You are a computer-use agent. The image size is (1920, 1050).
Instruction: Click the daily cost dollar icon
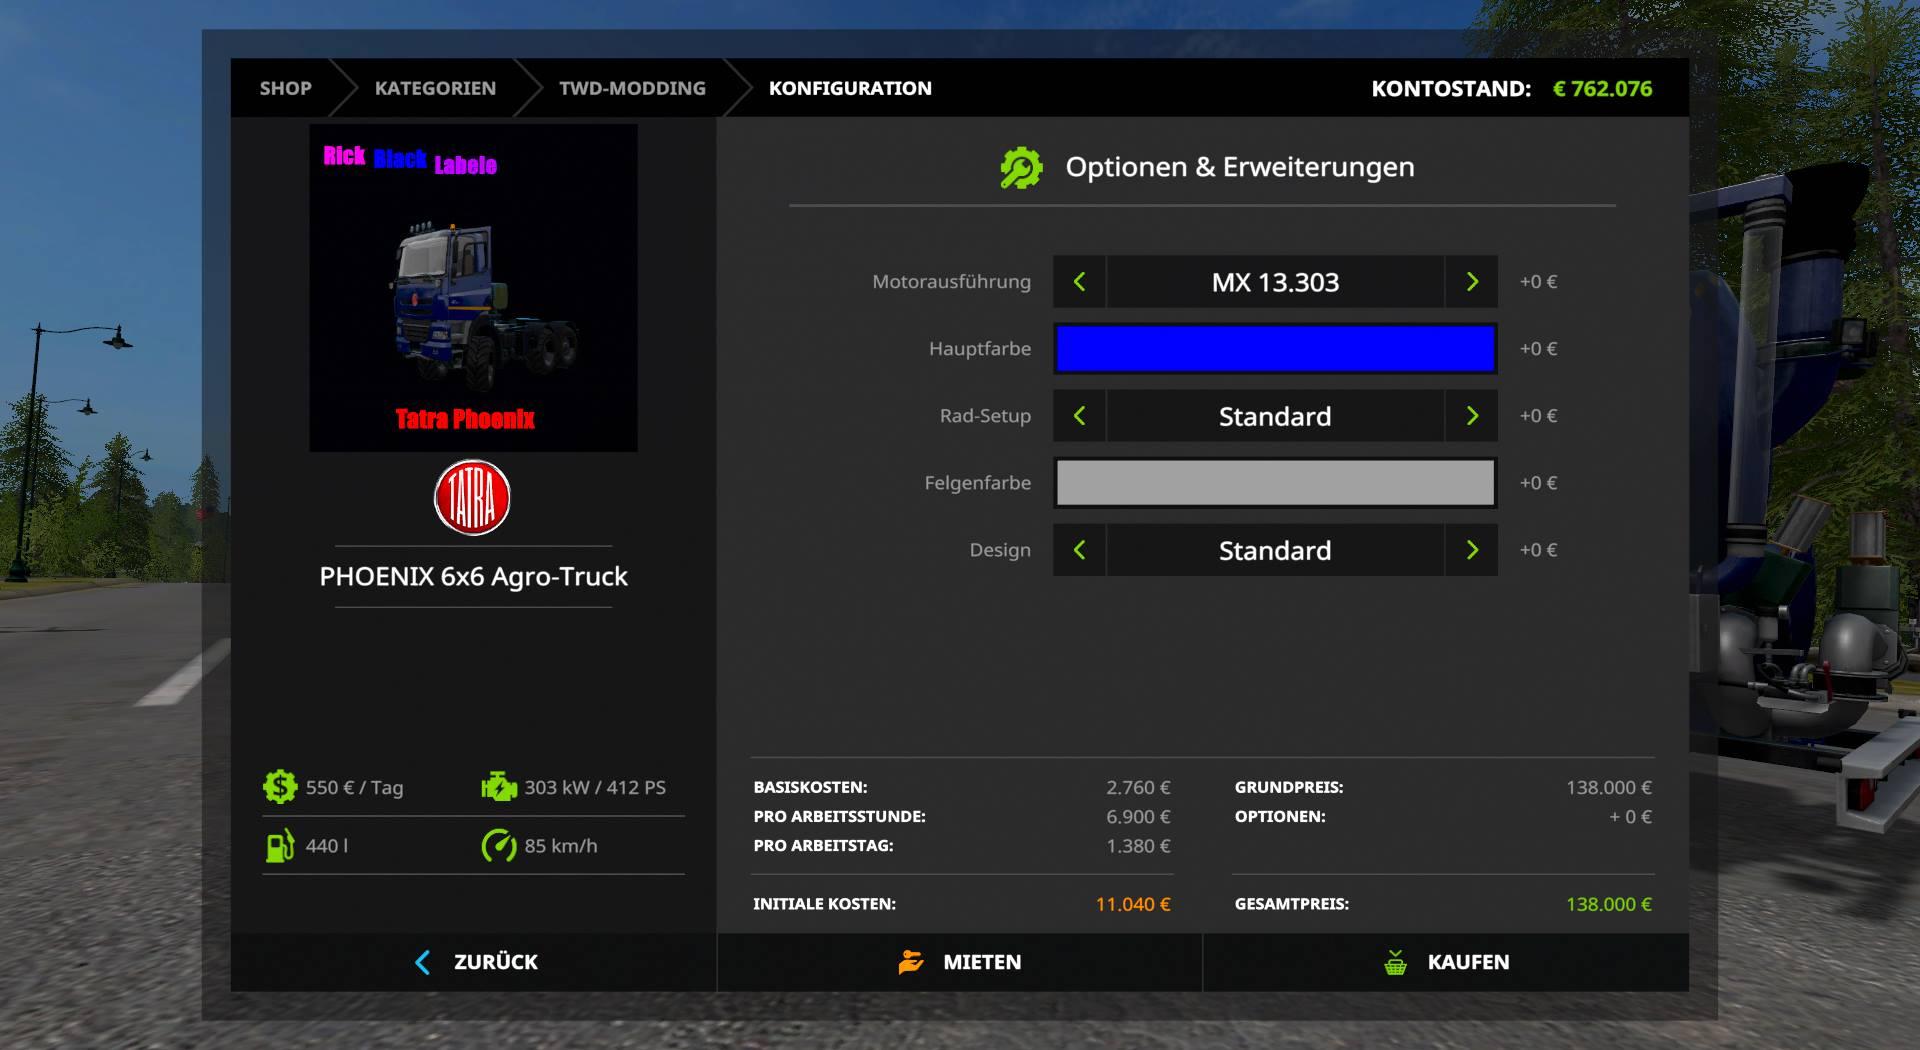point(280,787)
